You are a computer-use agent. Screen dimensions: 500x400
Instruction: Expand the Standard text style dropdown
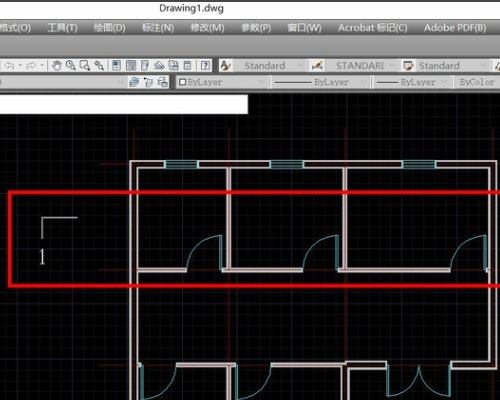pos(269,66)
